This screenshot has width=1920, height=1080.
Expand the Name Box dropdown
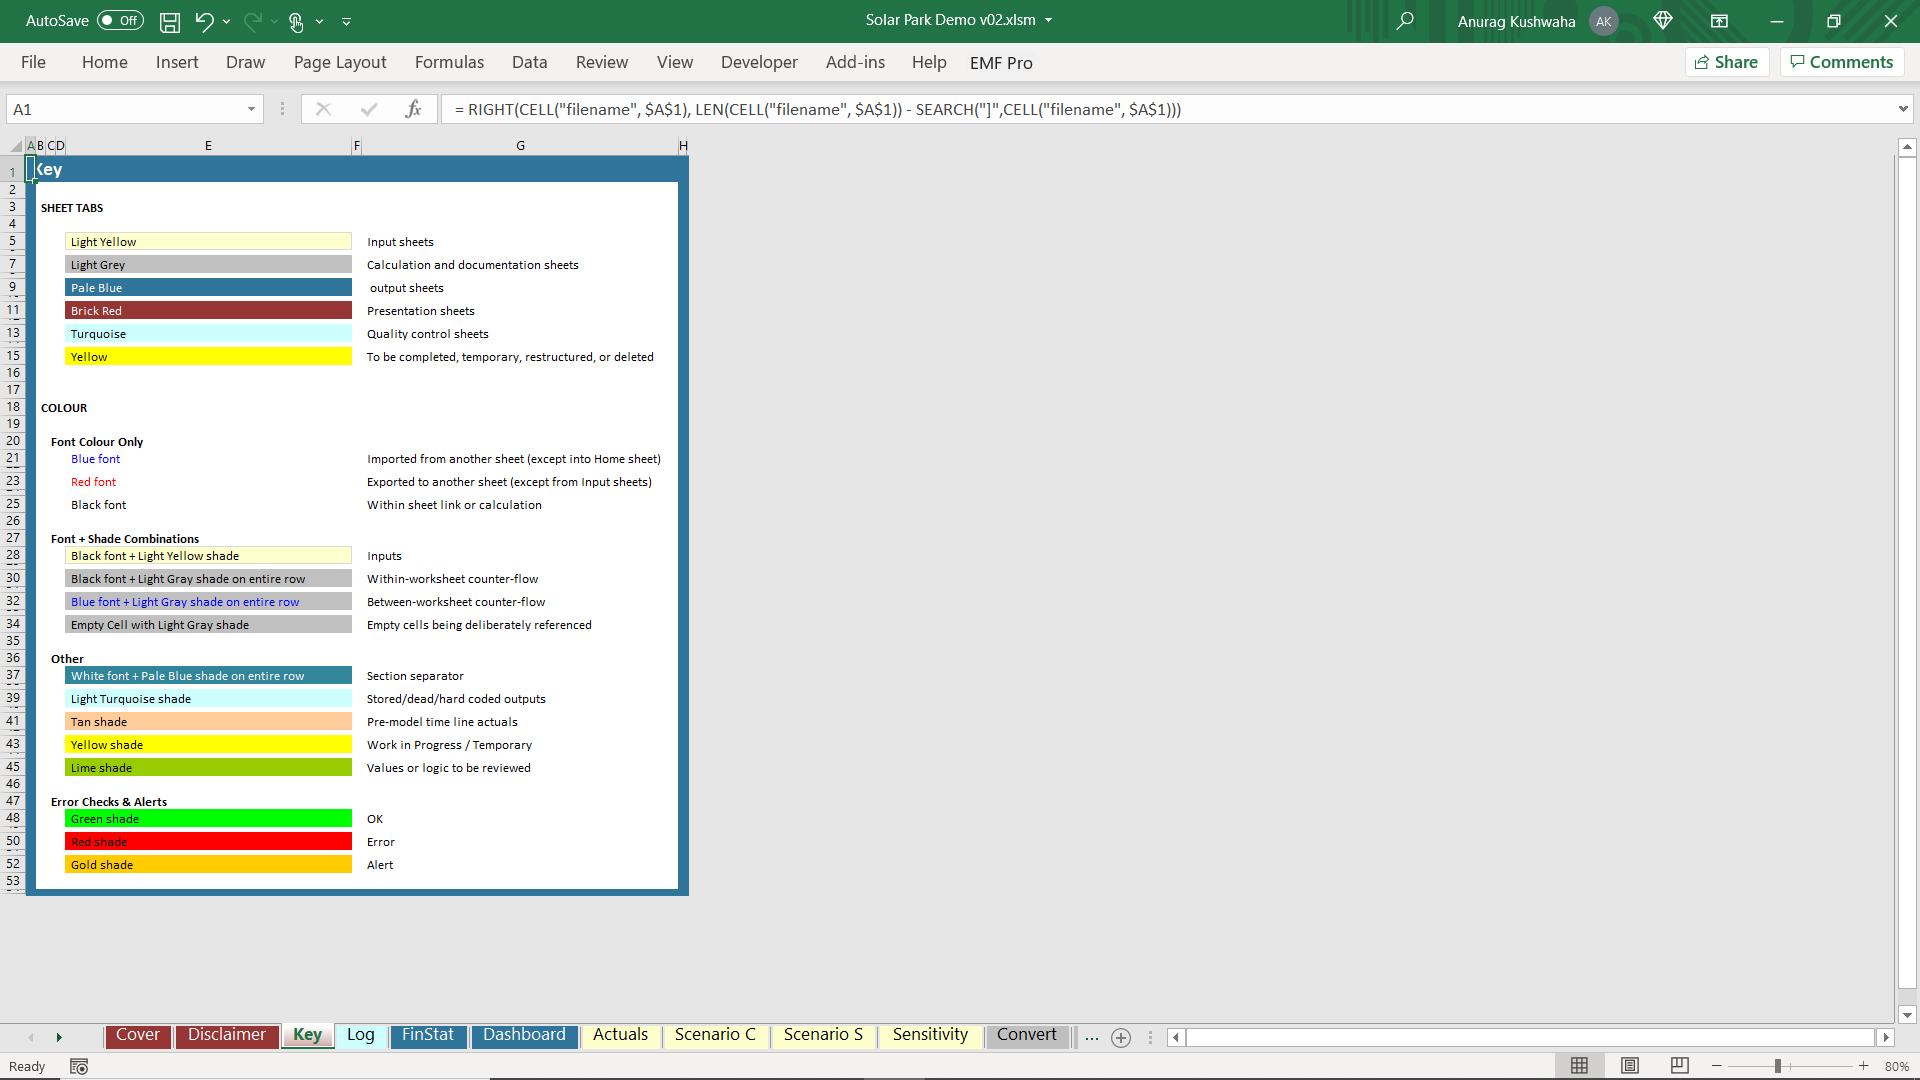(251, 109)
